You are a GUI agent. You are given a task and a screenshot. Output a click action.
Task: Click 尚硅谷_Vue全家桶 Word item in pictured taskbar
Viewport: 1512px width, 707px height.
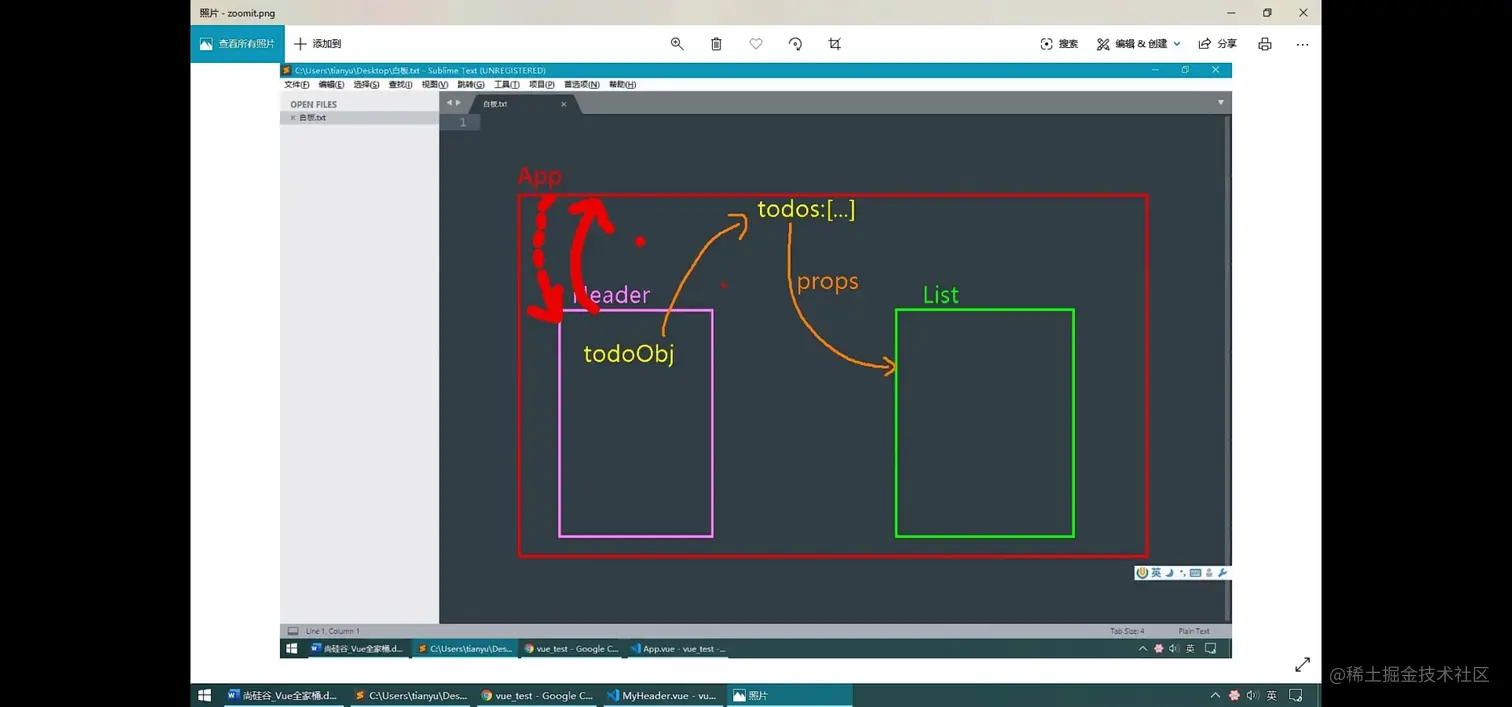357,649
